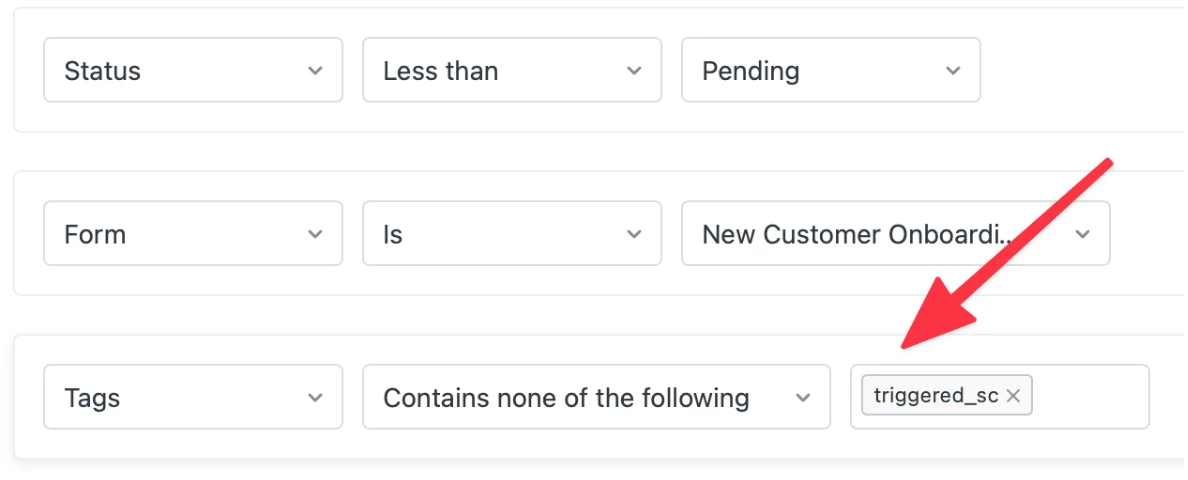Click the chevron on the Status dropdown
Image resolution: width=1188 pixels, height=480 pixels.
pyautogui.click(x=315, y=71)
